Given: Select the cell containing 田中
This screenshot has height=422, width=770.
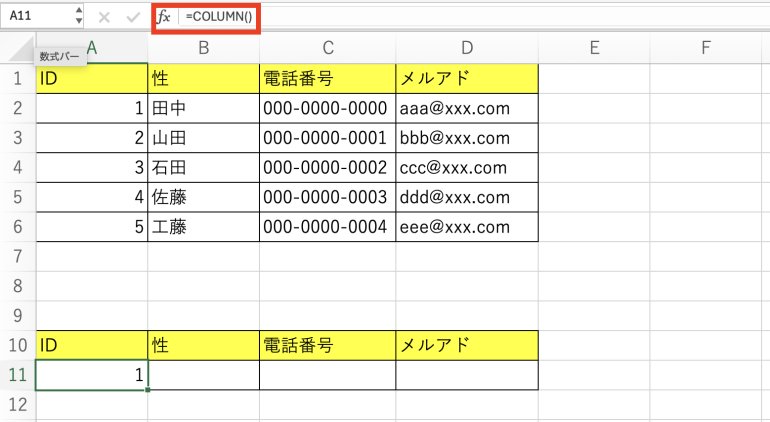Looking at the screenshot, I should 203,108.
